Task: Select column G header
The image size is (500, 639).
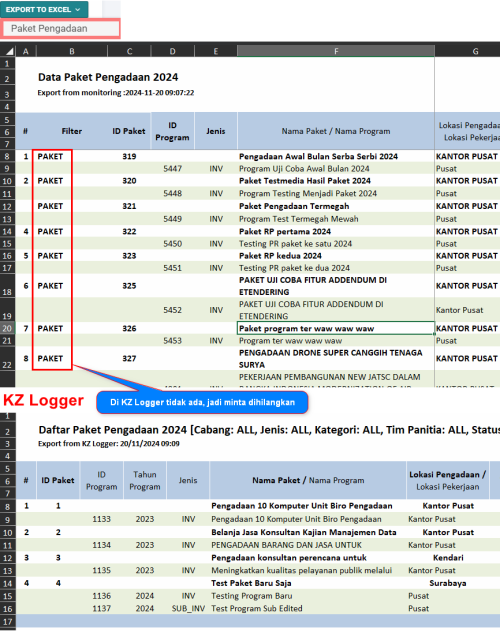Action: coord(467,51)
